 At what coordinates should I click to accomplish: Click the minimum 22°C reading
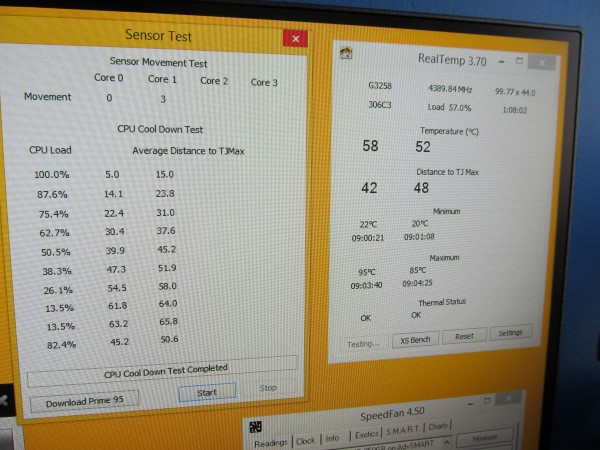[368, 224]
